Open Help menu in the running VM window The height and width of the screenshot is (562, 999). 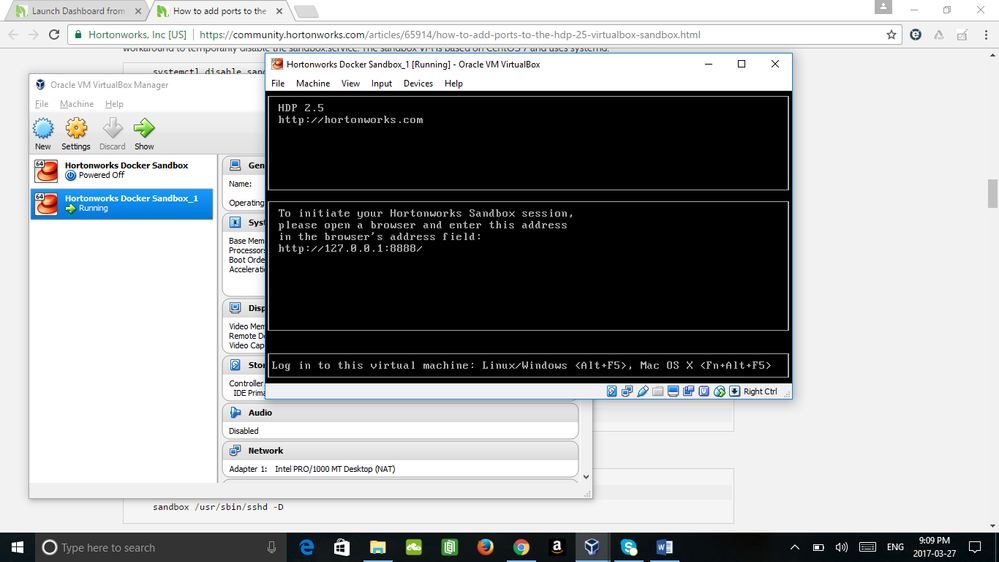[454, 83]
